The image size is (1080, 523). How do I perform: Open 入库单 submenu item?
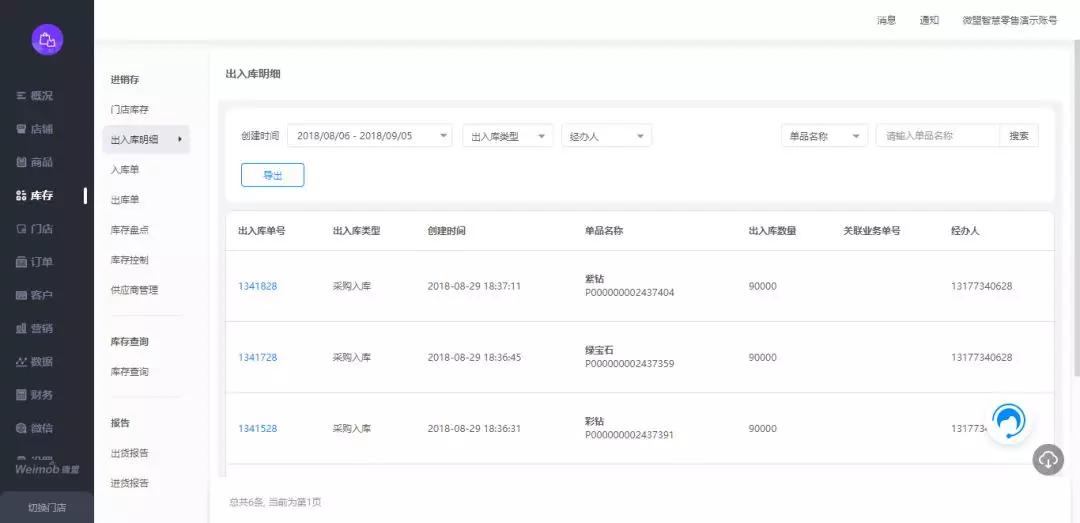pos(125,170)
